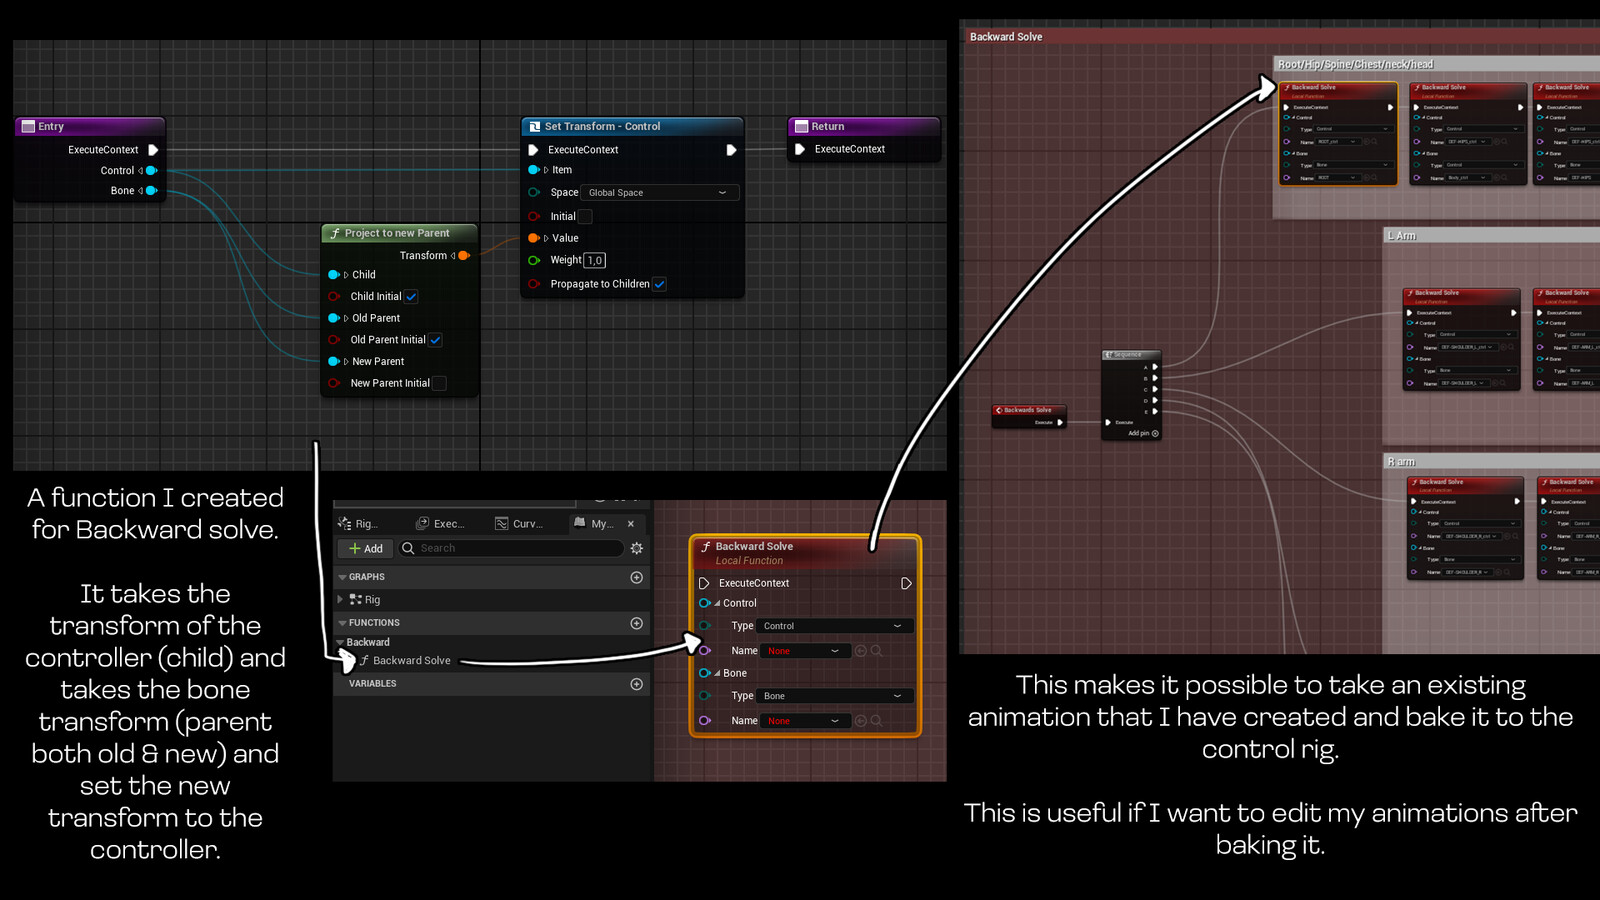Select the Sequence node header
The width and height of the screenshot is (1600, 900).
pyautogui.click(x=1131, y=355)
